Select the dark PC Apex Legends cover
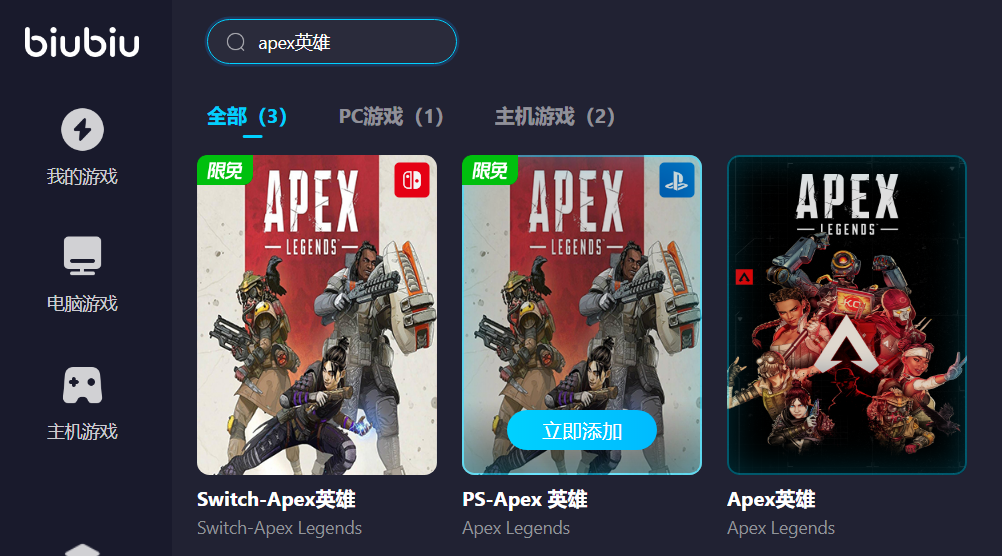The image size is (1002, 556). [x=847, y=315]
